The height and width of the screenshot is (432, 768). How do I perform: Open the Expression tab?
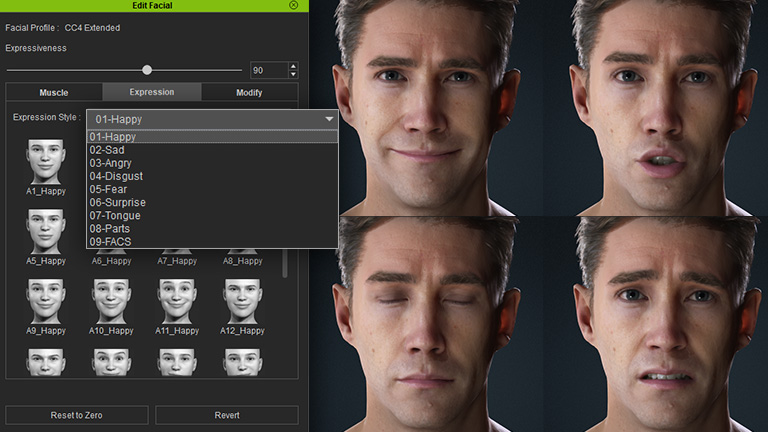pyautogui.click(x=151, y=92)
